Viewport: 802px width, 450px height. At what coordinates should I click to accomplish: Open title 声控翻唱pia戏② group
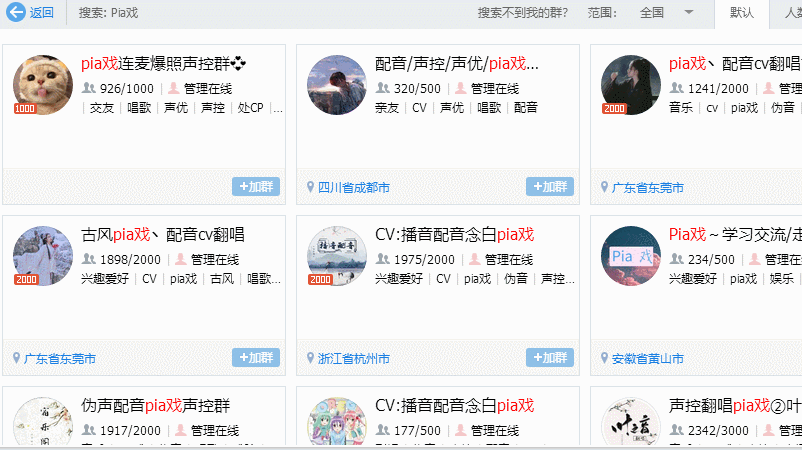pyautogui.click(x=736, y=406)
